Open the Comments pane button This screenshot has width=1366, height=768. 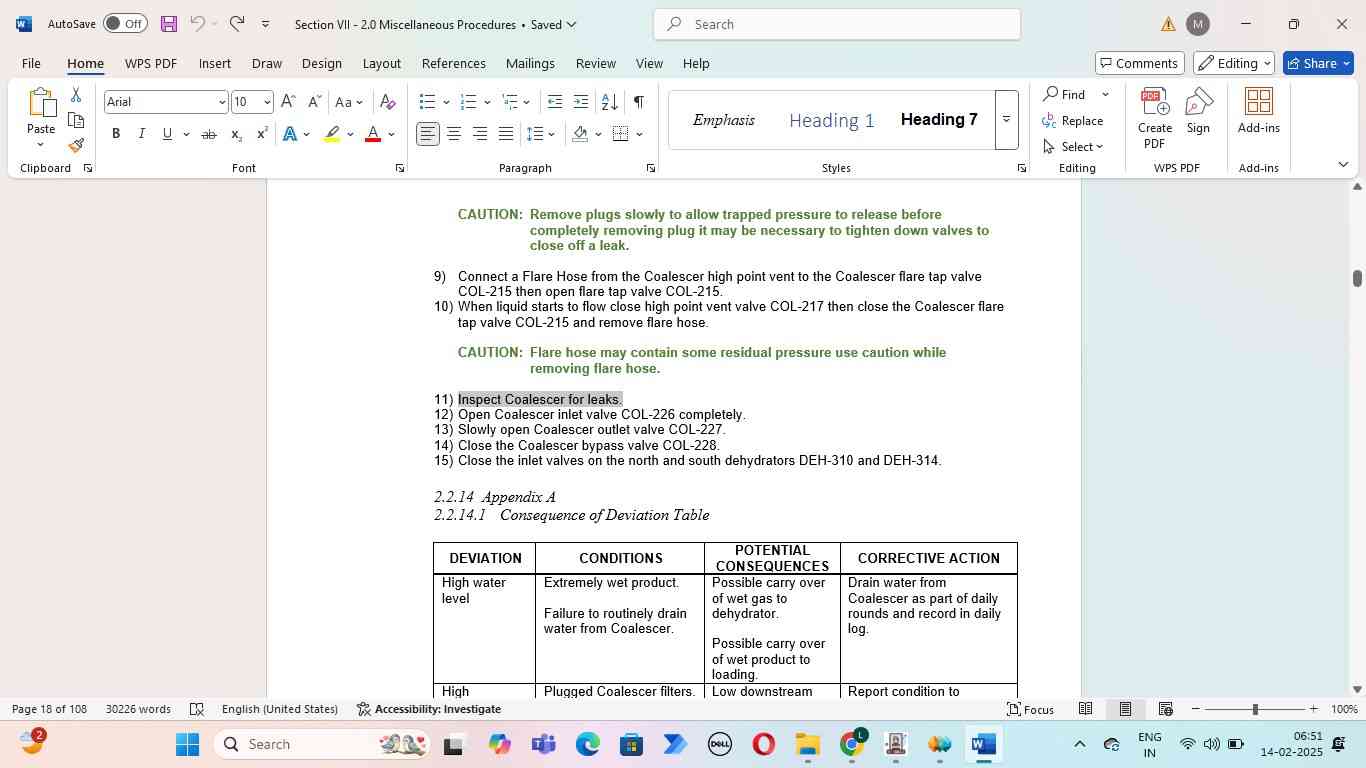1140,63
